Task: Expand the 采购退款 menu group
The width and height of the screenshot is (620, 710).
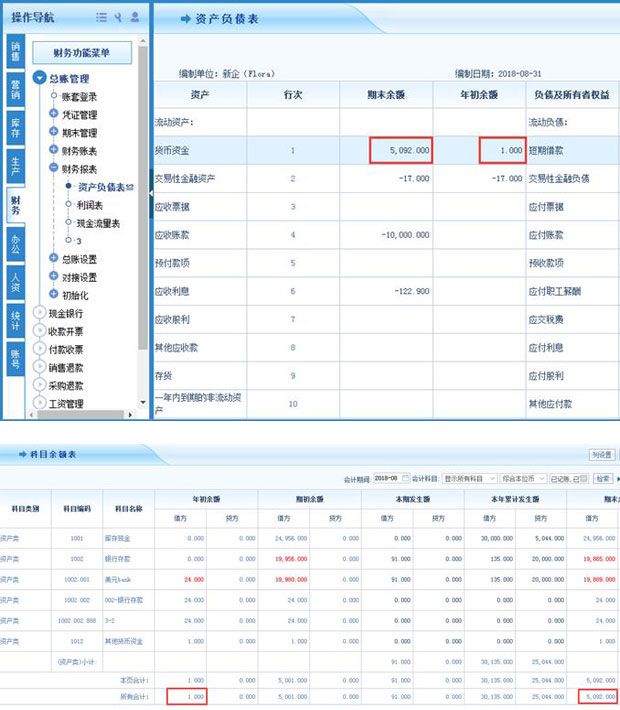Action: point(39,385)
